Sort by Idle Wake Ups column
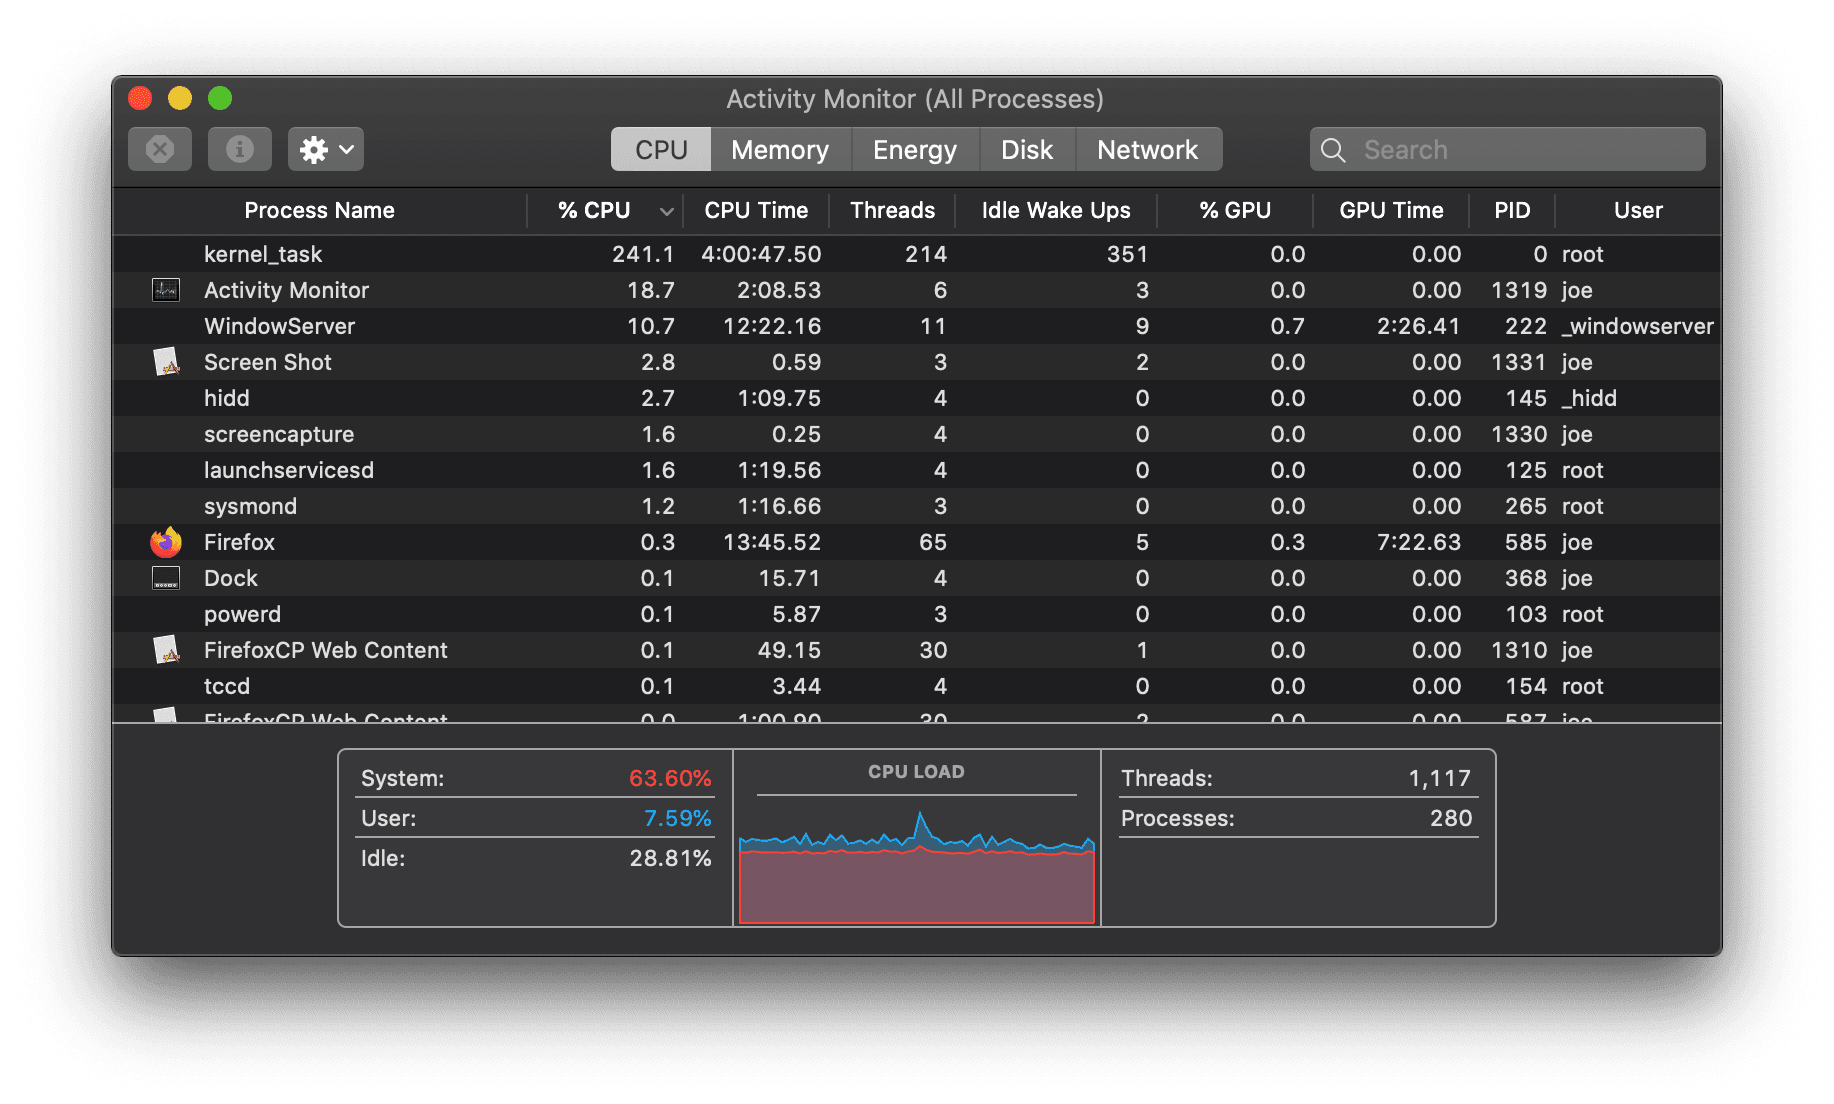1834x1104 pixels. point(1056,211)
